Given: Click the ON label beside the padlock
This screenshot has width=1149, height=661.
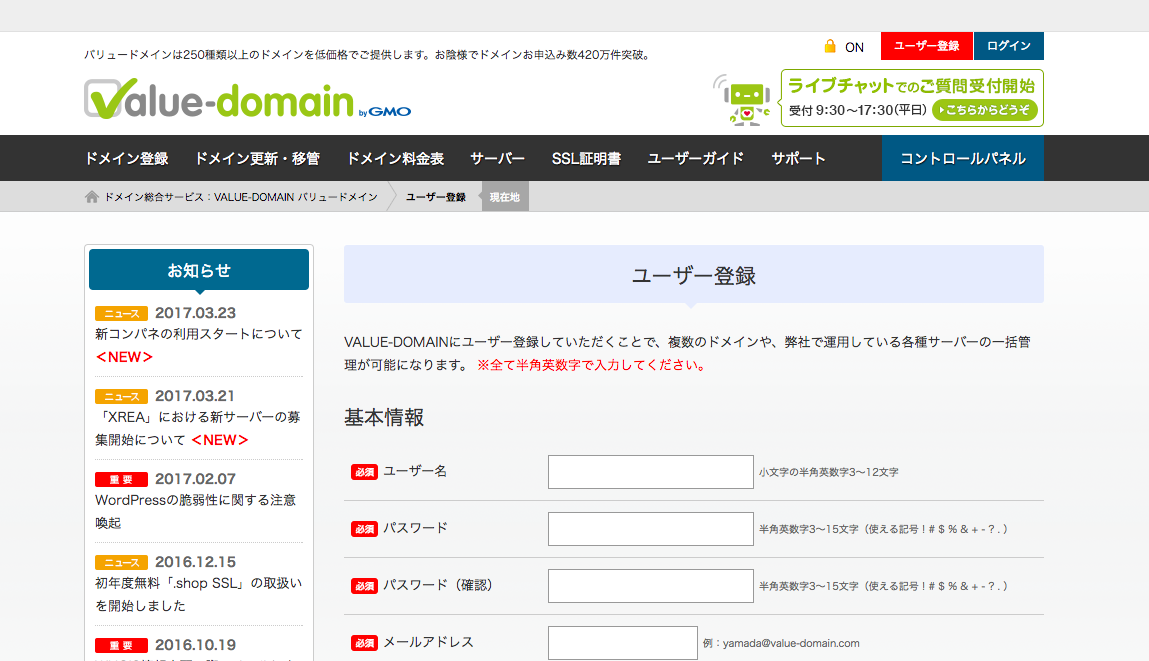Looking at the screenshot, I should 854,47.
